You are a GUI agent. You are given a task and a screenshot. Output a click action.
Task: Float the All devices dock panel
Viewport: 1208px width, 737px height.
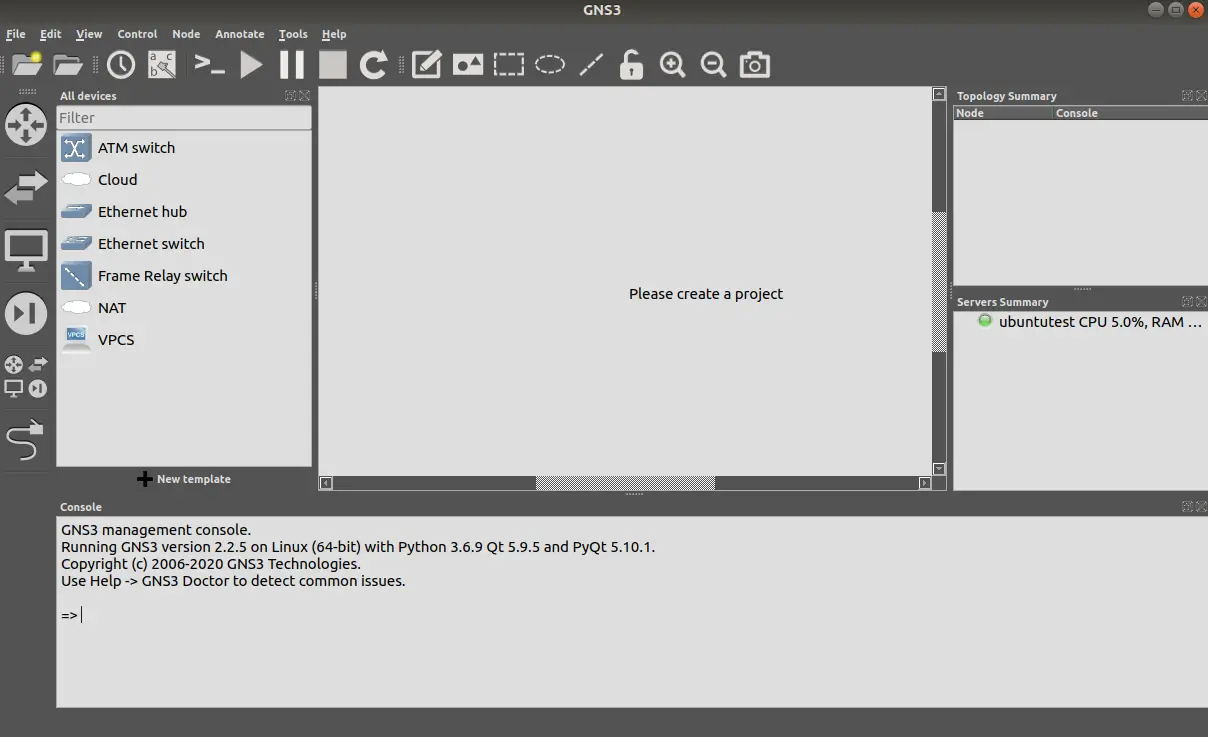click(290, 96)
